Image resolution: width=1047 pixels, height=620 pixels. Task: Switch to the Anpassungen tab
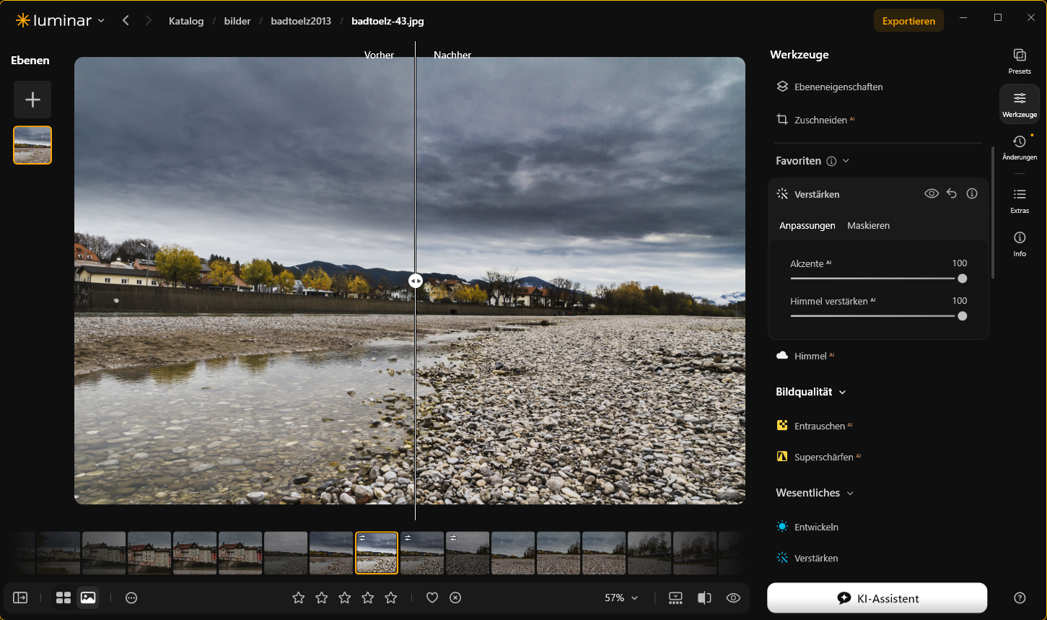pyautogui.click(x=807, y=226)
